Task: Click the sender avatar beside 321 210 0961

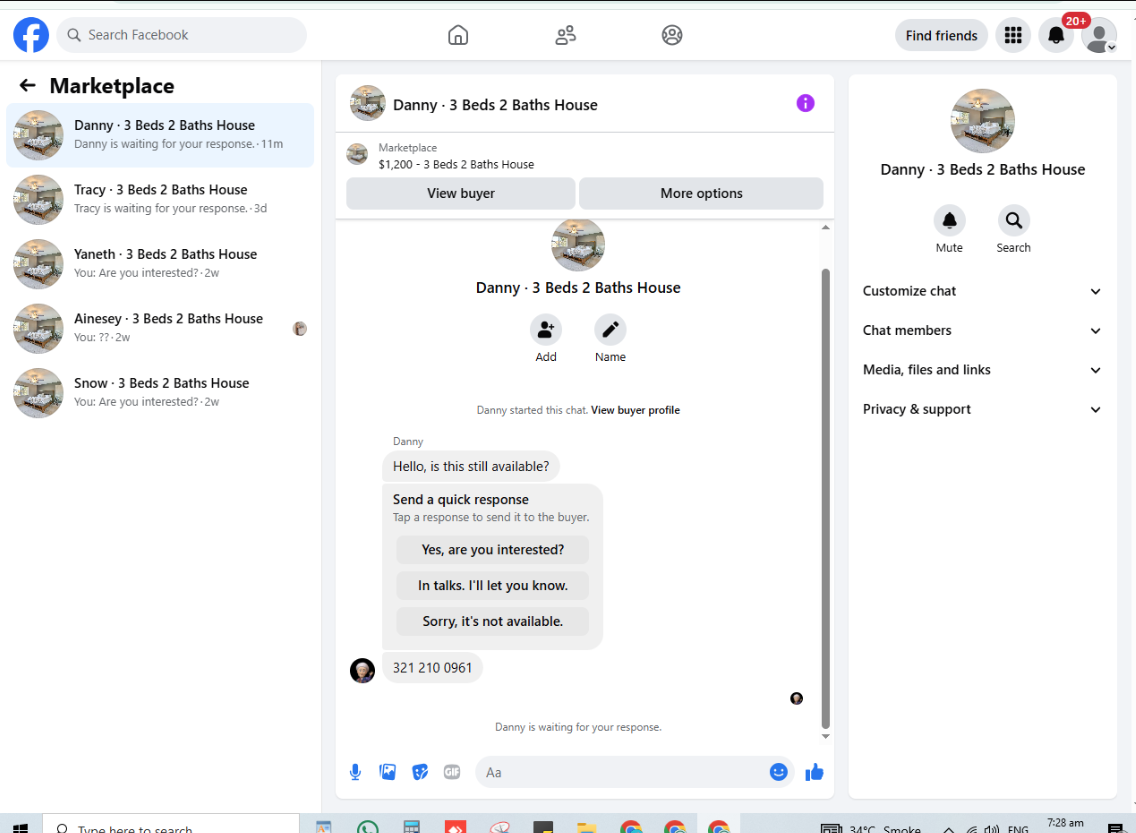Action: 362,671
